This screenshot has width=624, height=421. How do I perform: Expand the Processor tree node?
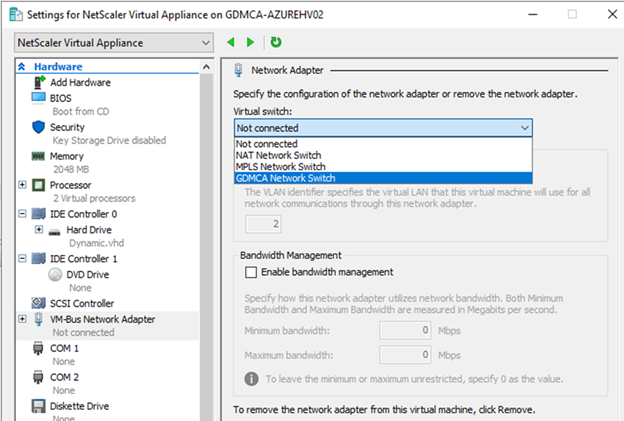point(22,185)
